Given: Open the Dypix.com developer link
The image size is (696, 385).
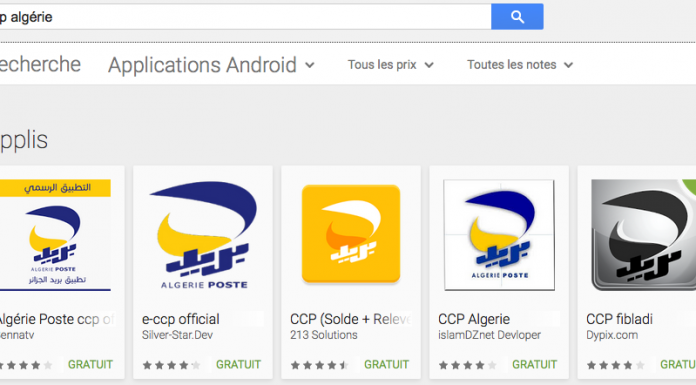Looking at the screenshot, I should coord(612,335).
